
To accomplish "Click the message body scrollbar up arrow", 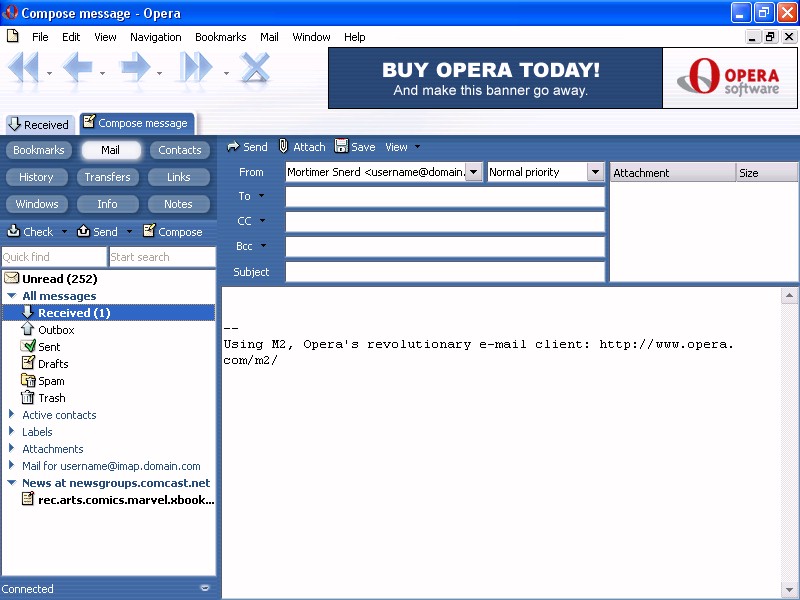I will click(789, 295).
